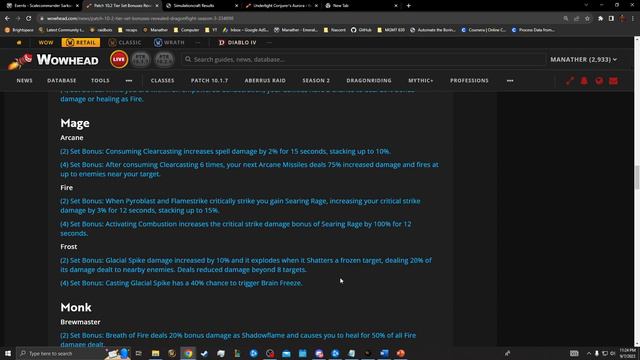Open the mail inbox icon

(x=613, y=81)
